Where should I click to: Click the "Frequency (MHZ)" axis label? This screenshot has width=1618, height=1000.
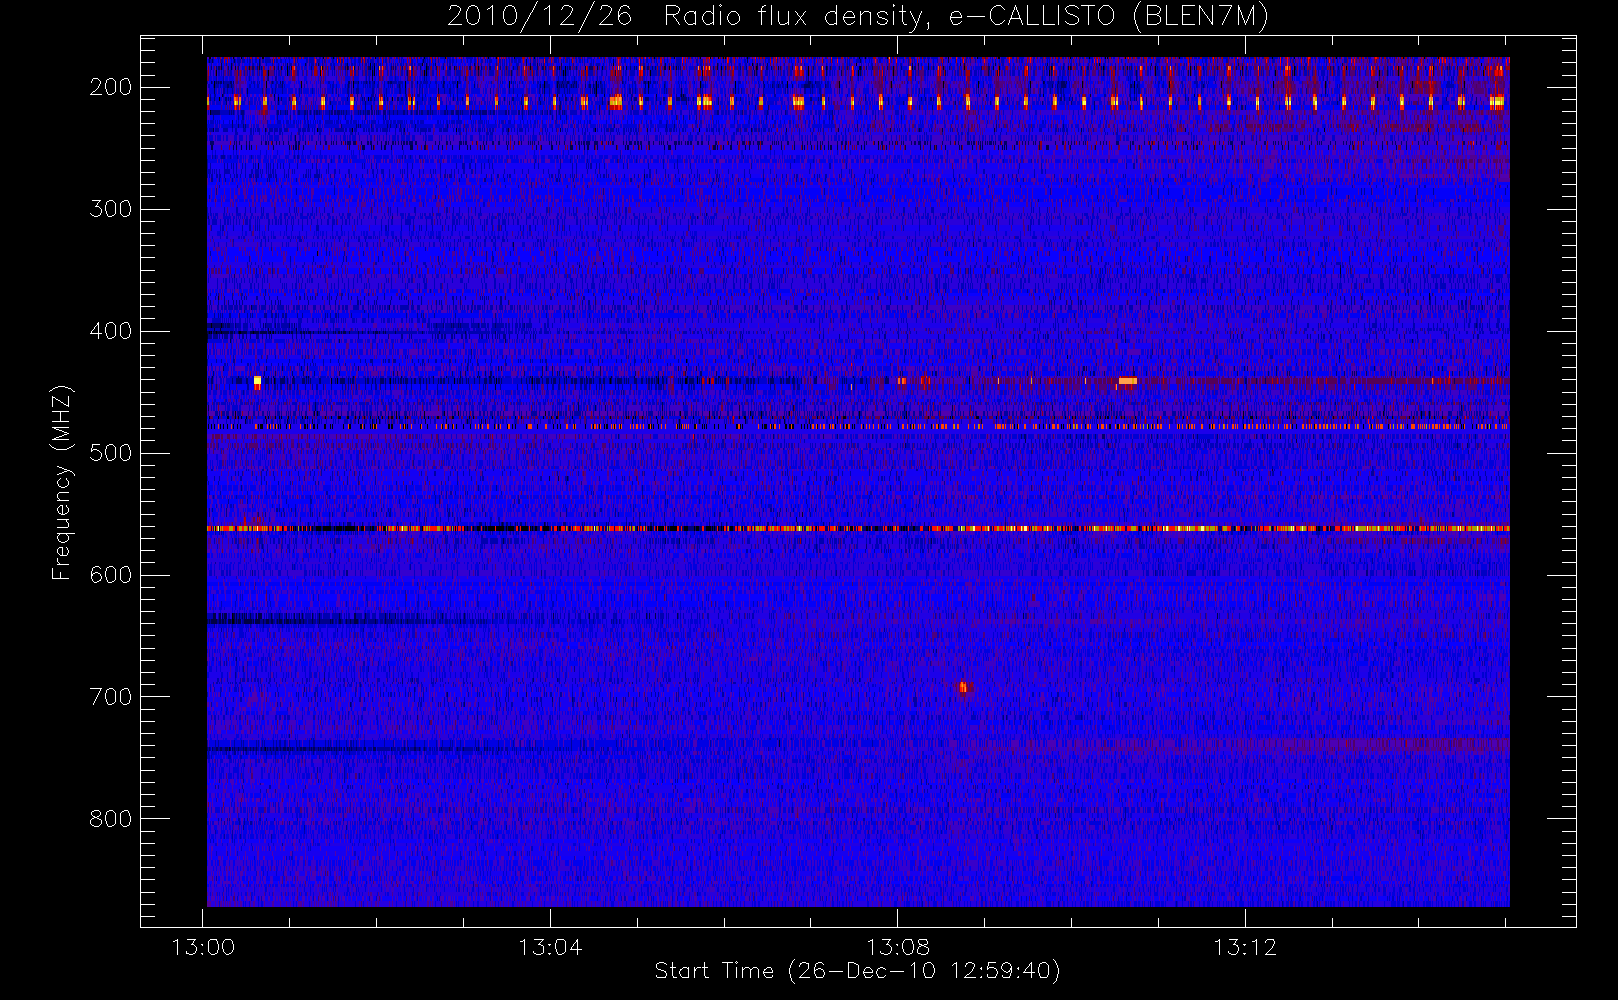tap(62, 483)
